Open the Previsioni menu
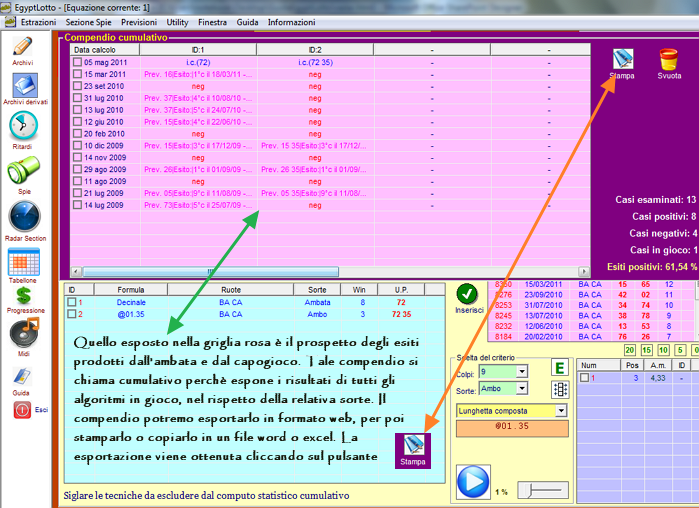699x508 pixels. tap(139, 22)
